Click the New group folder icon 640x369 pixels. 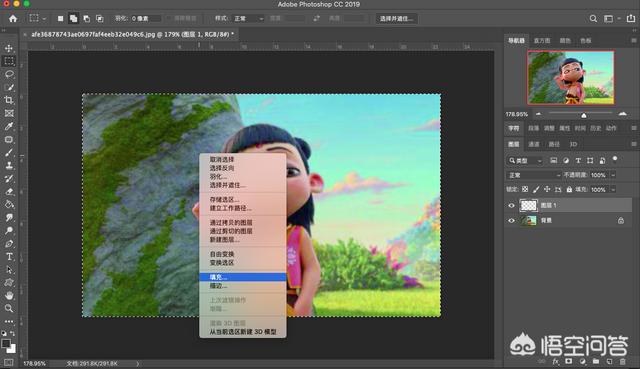point(596,362)
